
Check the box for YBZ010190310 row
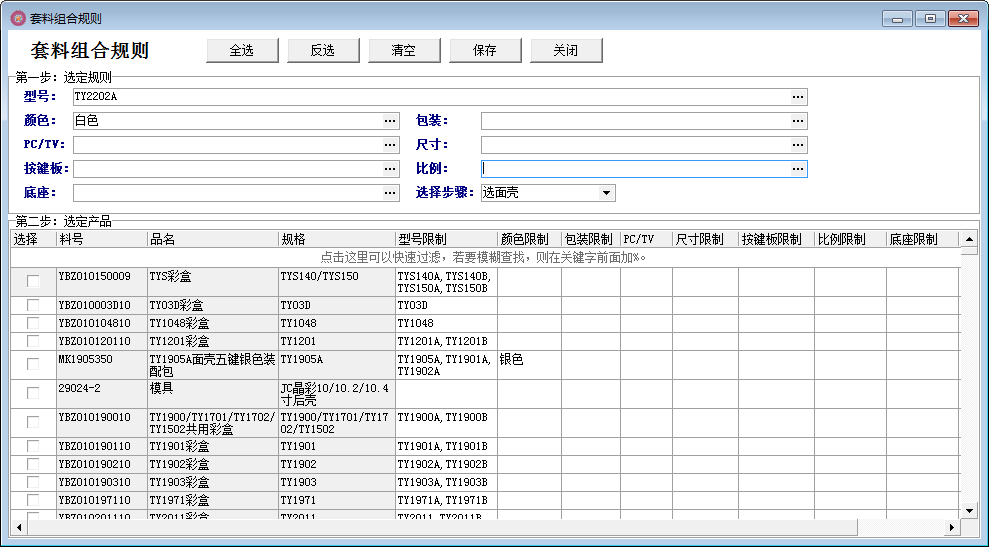tap(33, 482)
